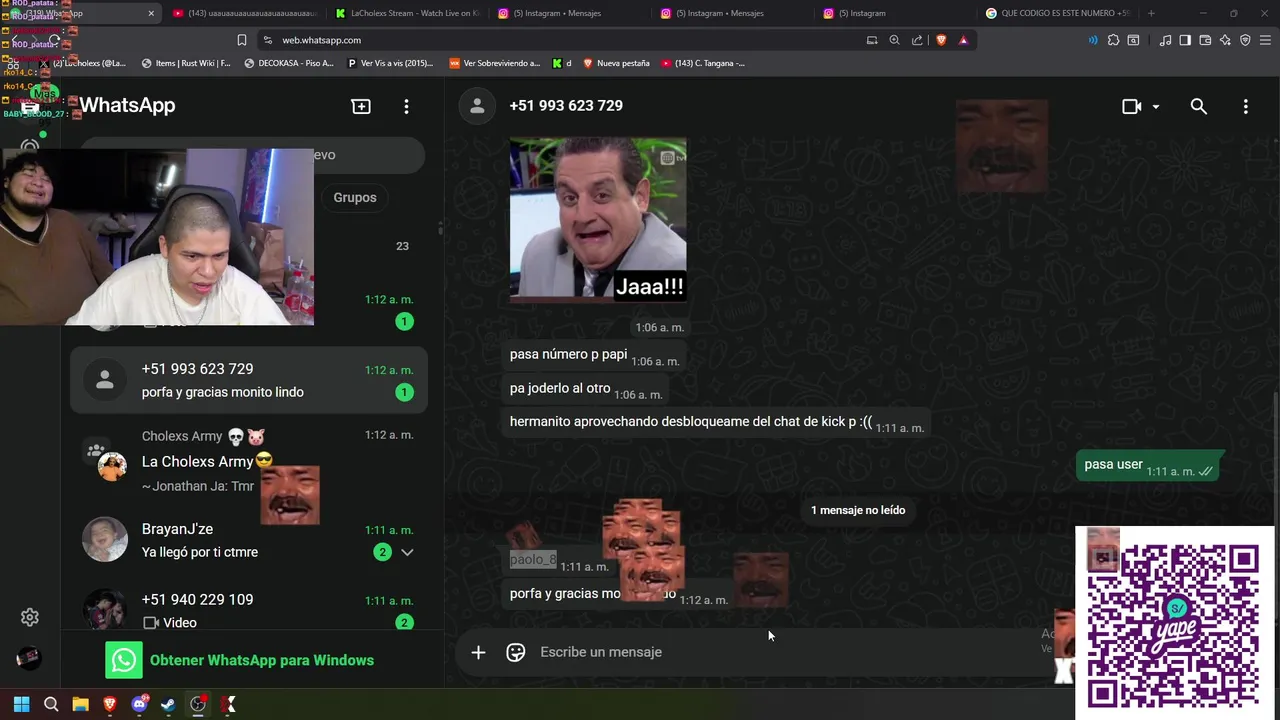This screenshot has height=720, width=1280.
Task: Open the emoji picker
Action: pos(516,652)
